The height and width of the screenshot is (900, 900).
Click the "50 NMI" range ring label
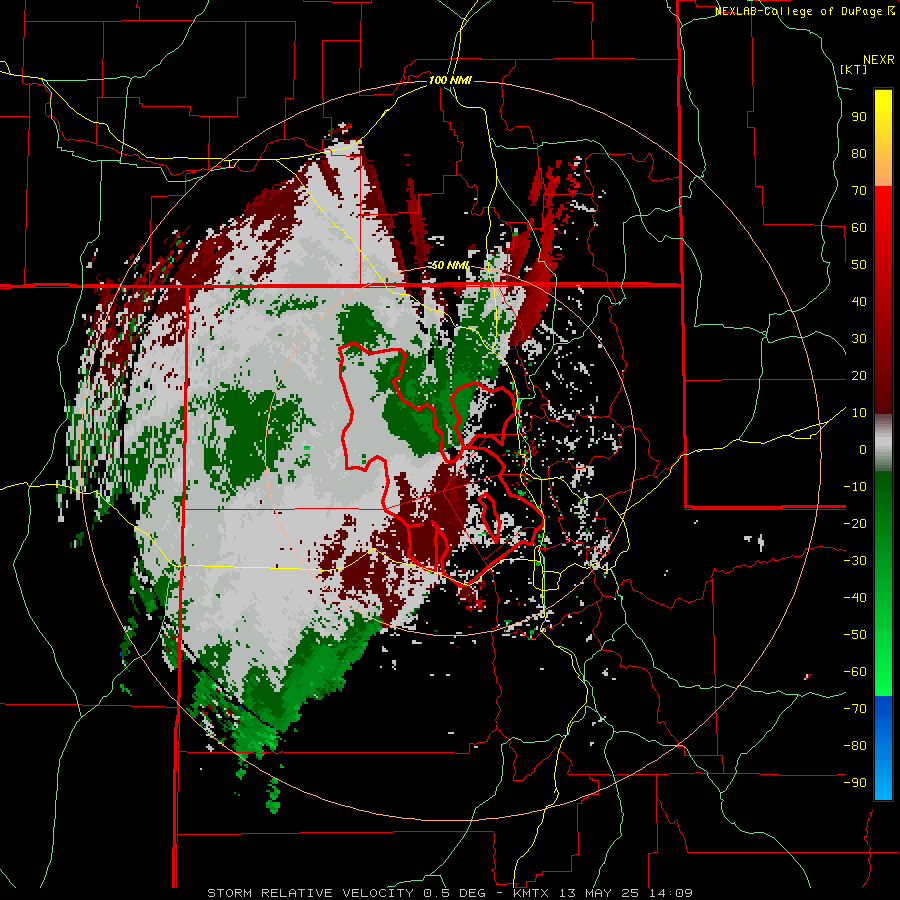pos(450,265)
